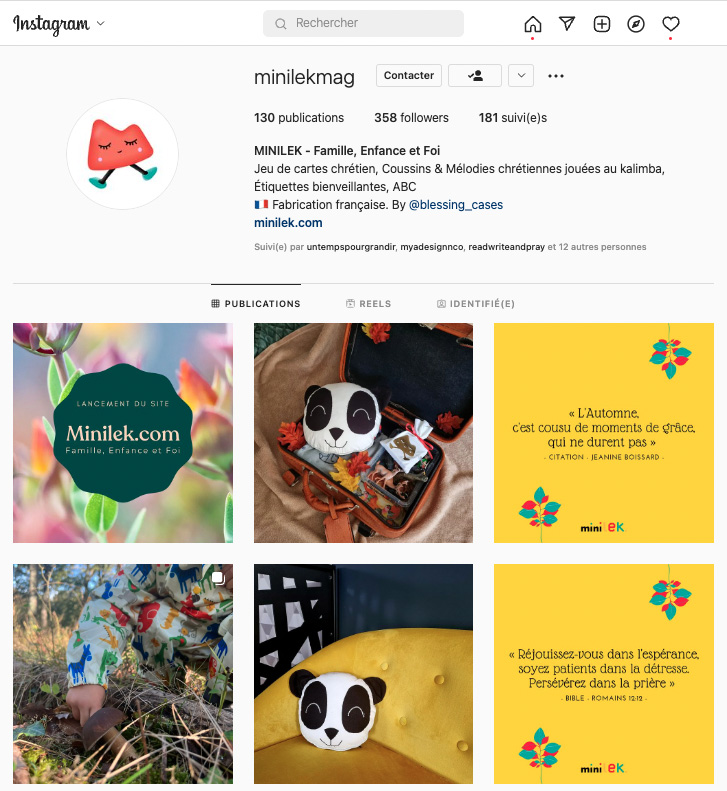Switch to the Identifié(e) tab
The height and width of the screenshot is (791, 727).
pyautogui.click(x=476, y=304)
